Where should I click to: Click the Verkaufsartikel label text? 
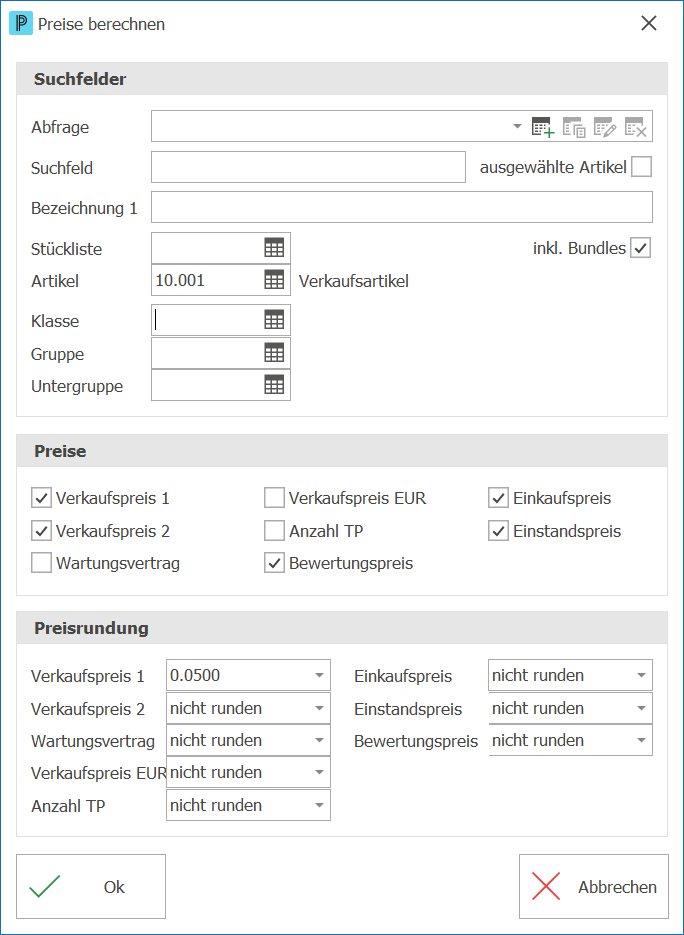tap(354, 281)
